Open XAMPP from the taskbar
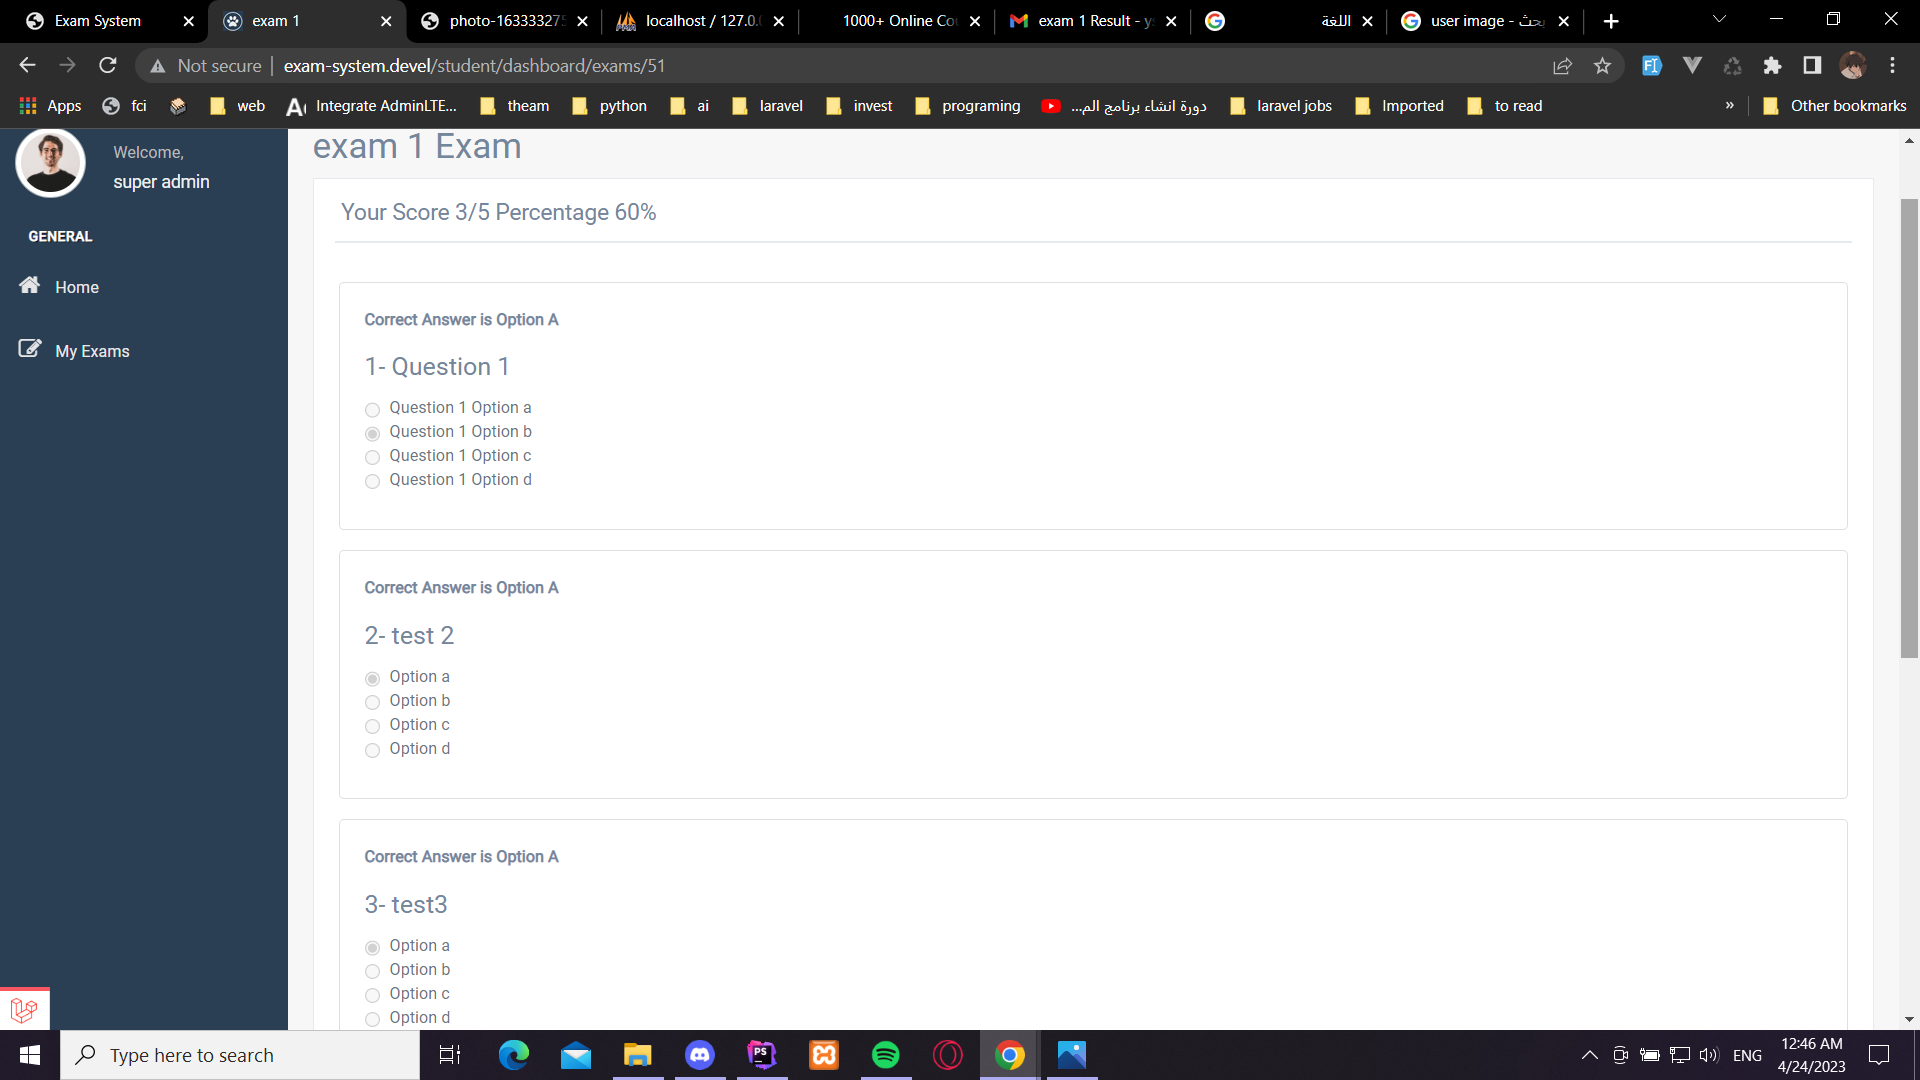1920x1080 pixels. [x=824, y=1055]
